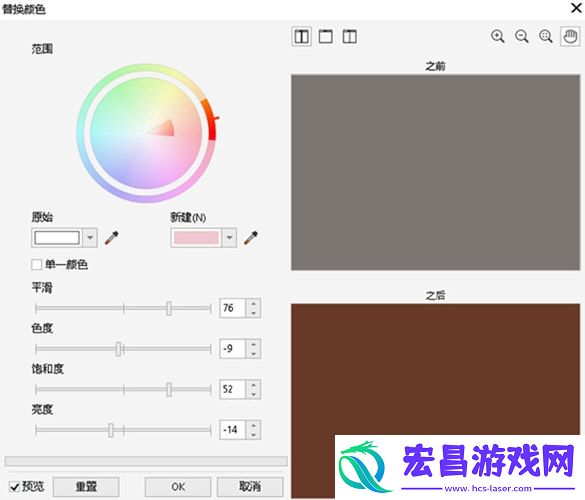
Task: Decrease 平滑 value with down arrow
Action: (253, 313)
